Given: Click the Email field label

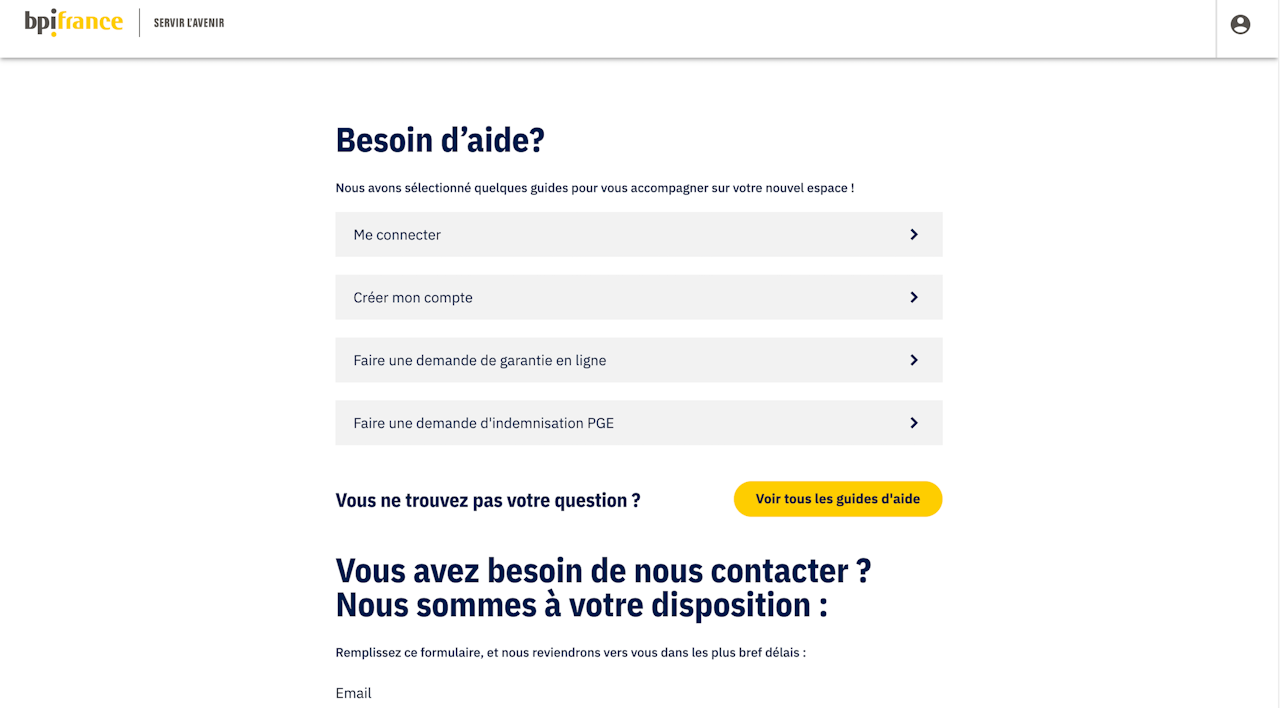Looking at the screenshot, I should click(x=353, y=693).
